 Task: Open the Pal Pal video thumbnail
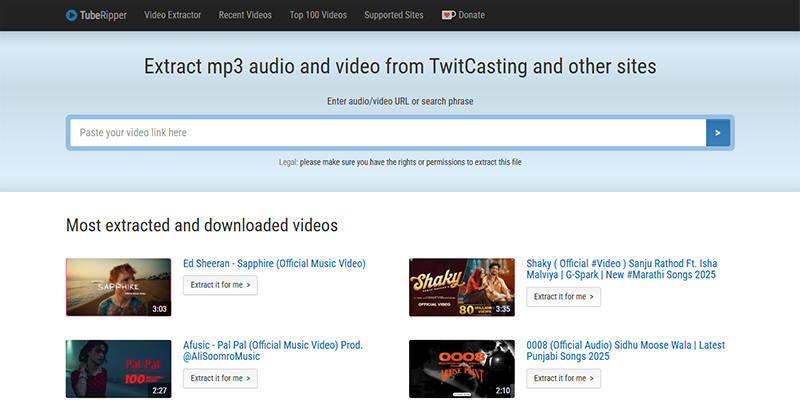118,369
